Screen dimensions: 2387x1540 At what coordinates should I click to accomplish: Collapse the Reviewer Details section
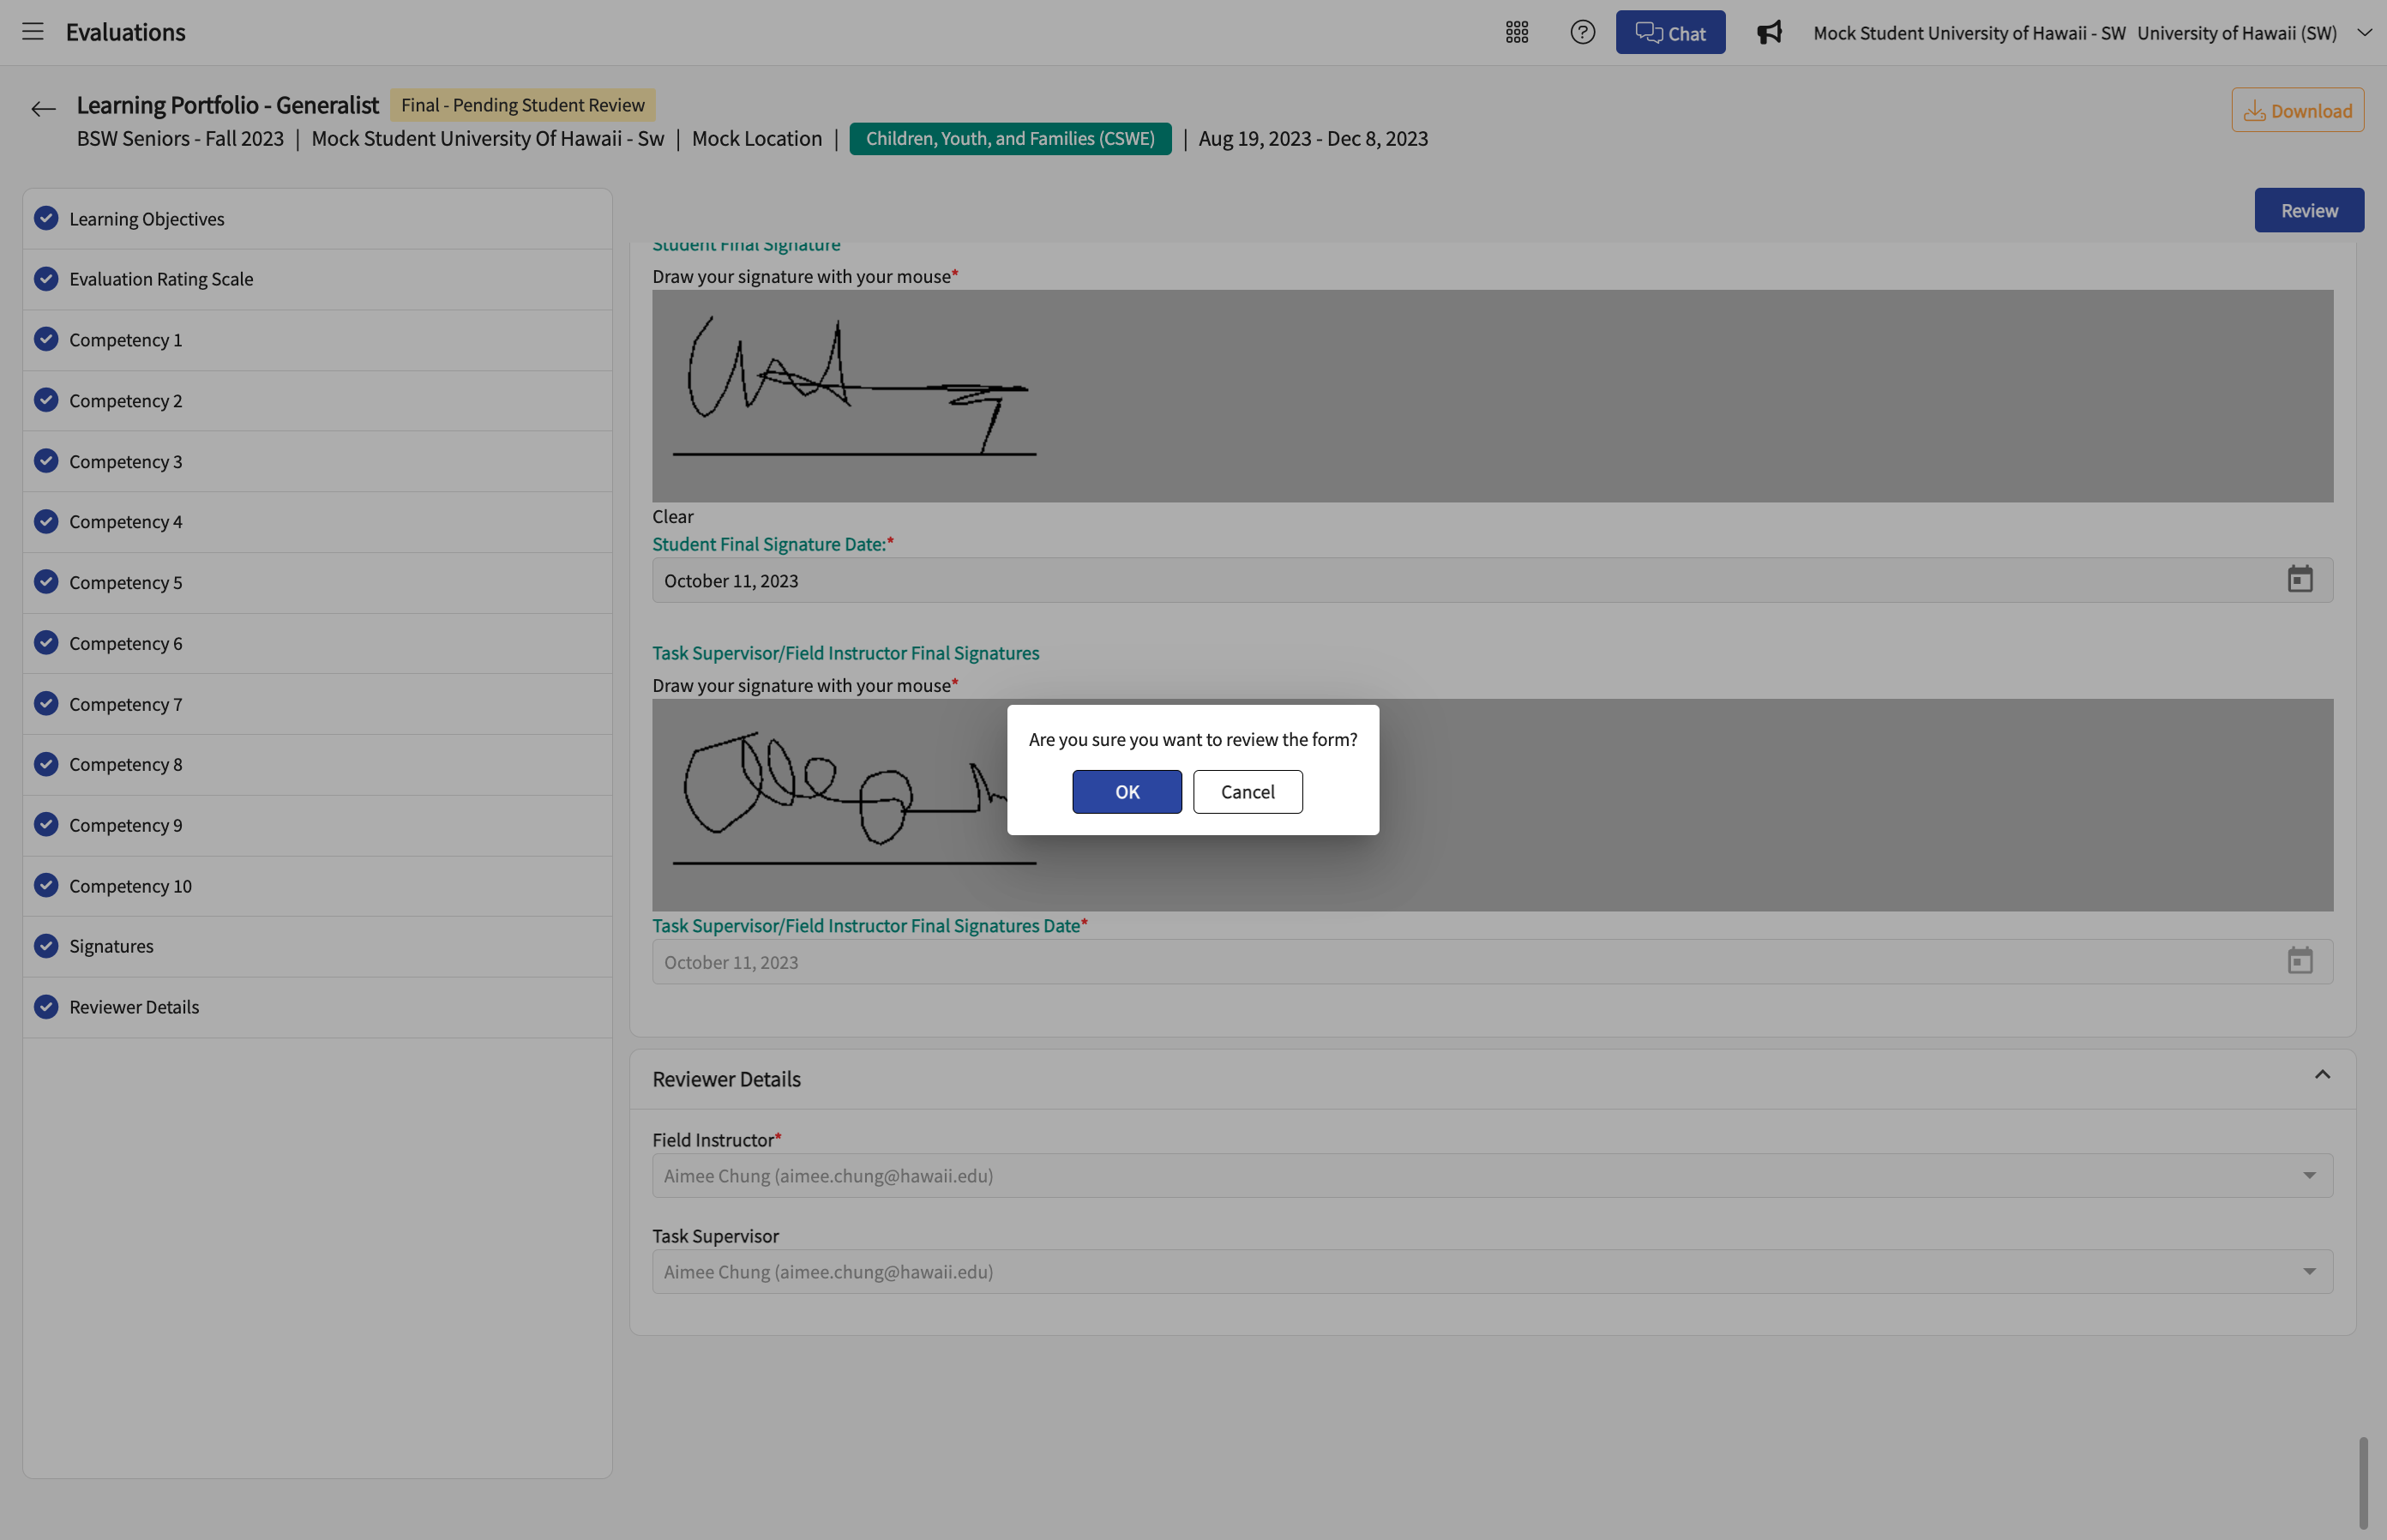[2322, 1075]
